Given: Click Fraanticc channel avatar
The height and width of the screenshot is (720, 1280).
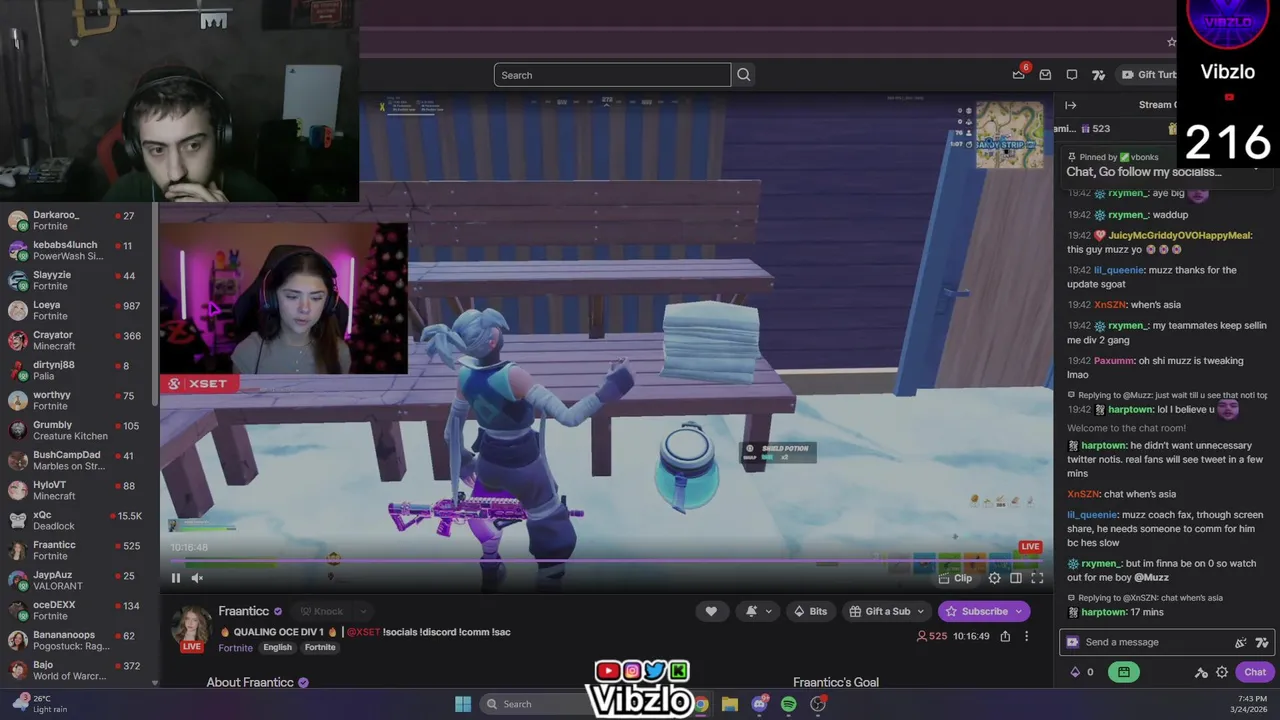Looking at the screenshot, I should point(190,624).
